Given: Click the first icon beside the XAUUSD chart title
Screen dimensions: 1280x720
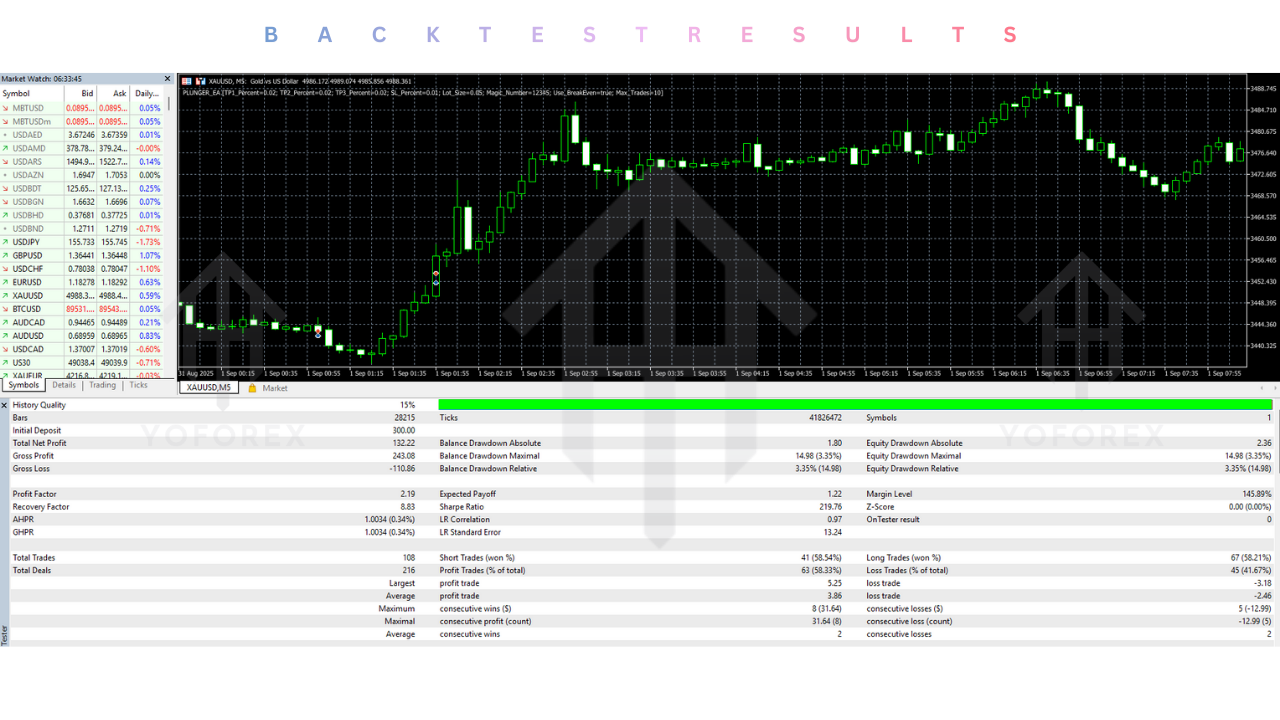Looking at the screenshot, I should (185, 81).
